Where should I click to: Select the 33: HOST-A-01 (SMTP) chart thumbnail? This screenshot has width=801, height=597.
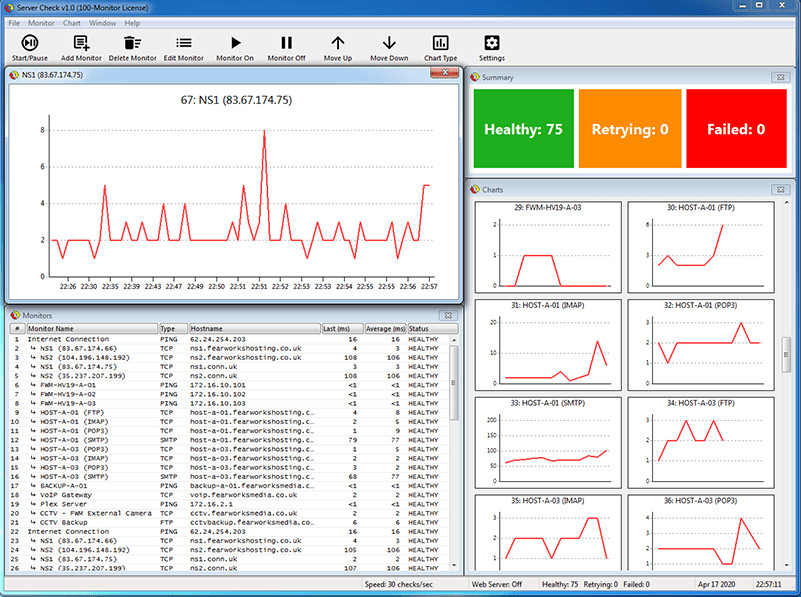[548, 442]
